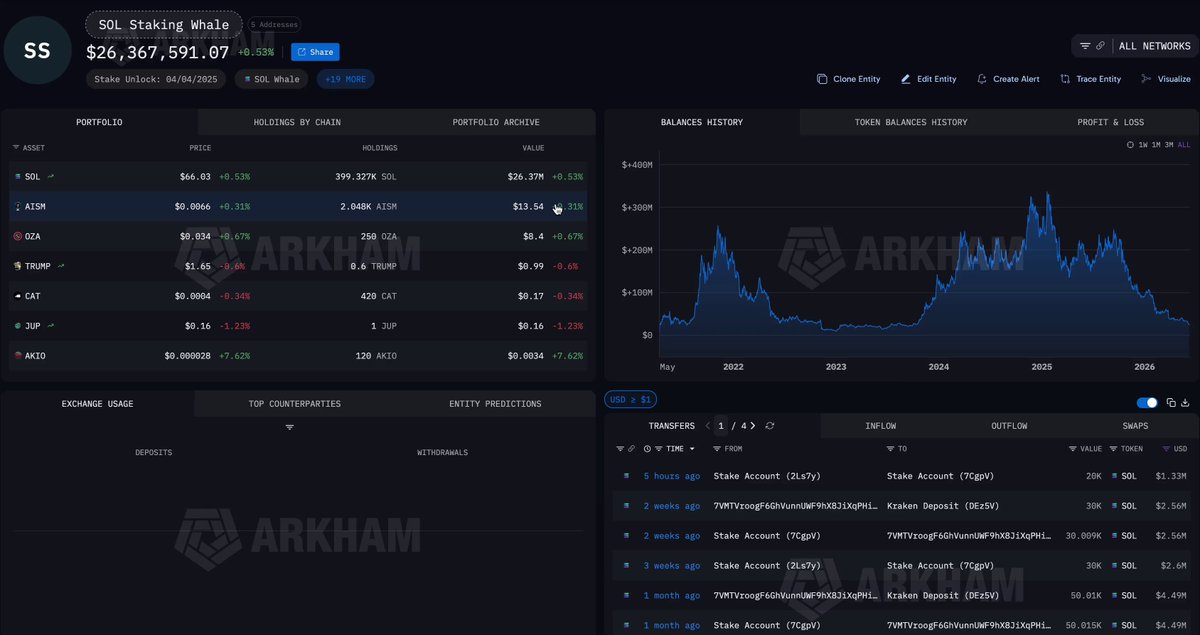Click the Clone Entity icon
This screenshot has width=1200, height=635.
click(x=822, y=79)
